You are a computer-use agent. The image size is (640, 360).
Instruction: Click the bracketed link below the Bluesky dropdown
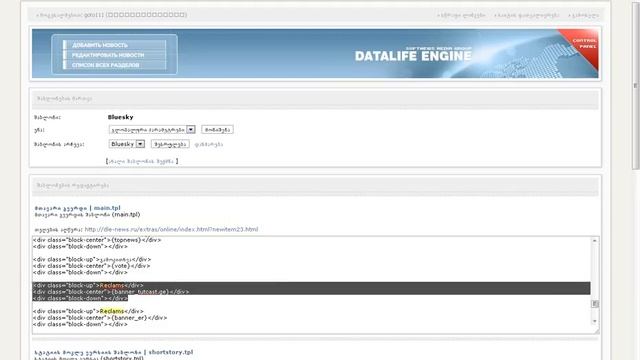point(142,161)
